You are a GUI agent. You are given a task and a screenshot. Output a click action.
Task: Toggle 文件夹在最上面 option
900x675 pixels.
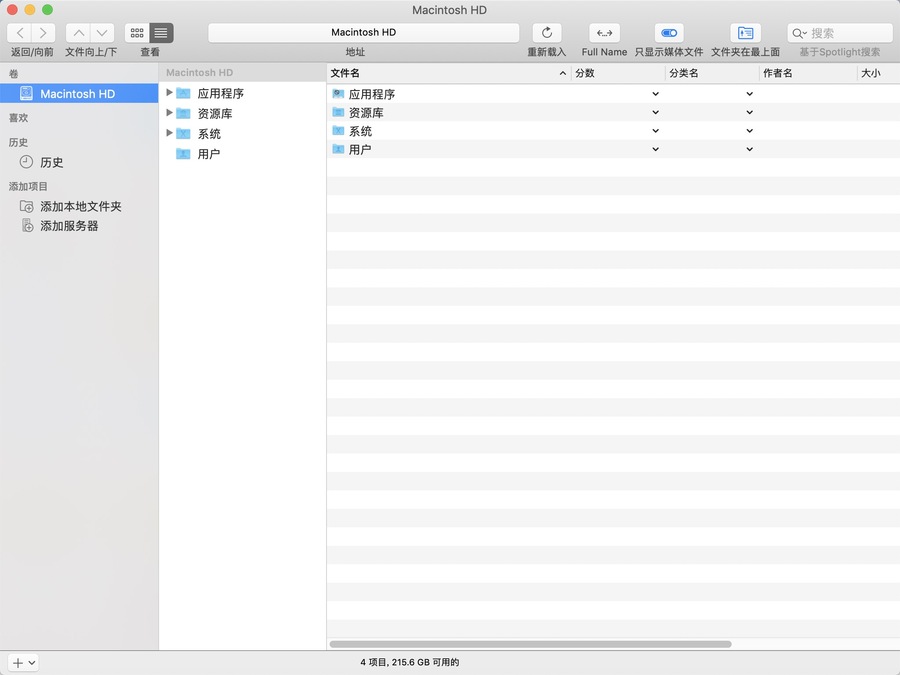point(745,33)
